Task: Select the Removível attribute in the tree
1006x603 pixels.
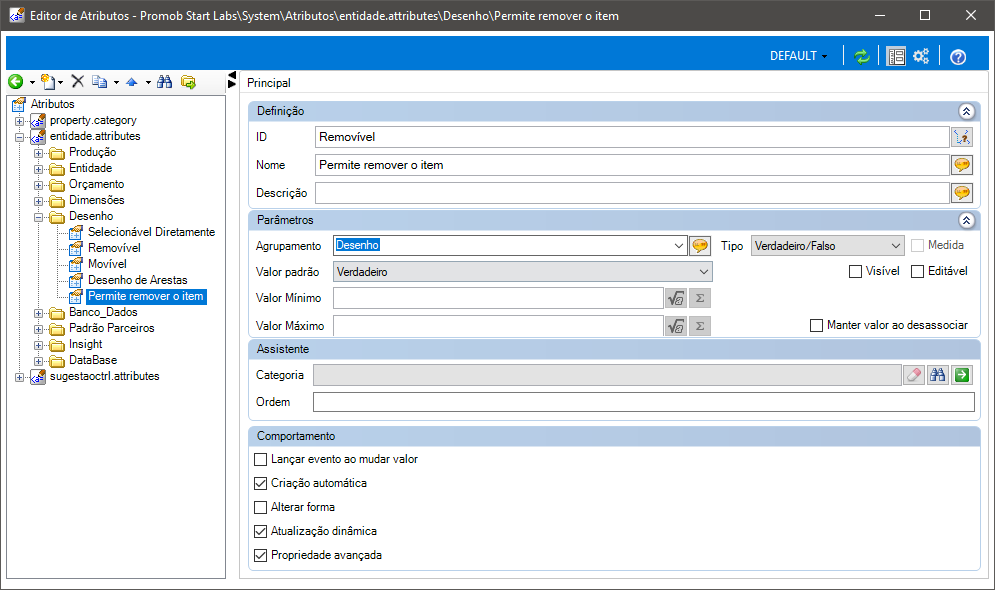Action: 114,248
